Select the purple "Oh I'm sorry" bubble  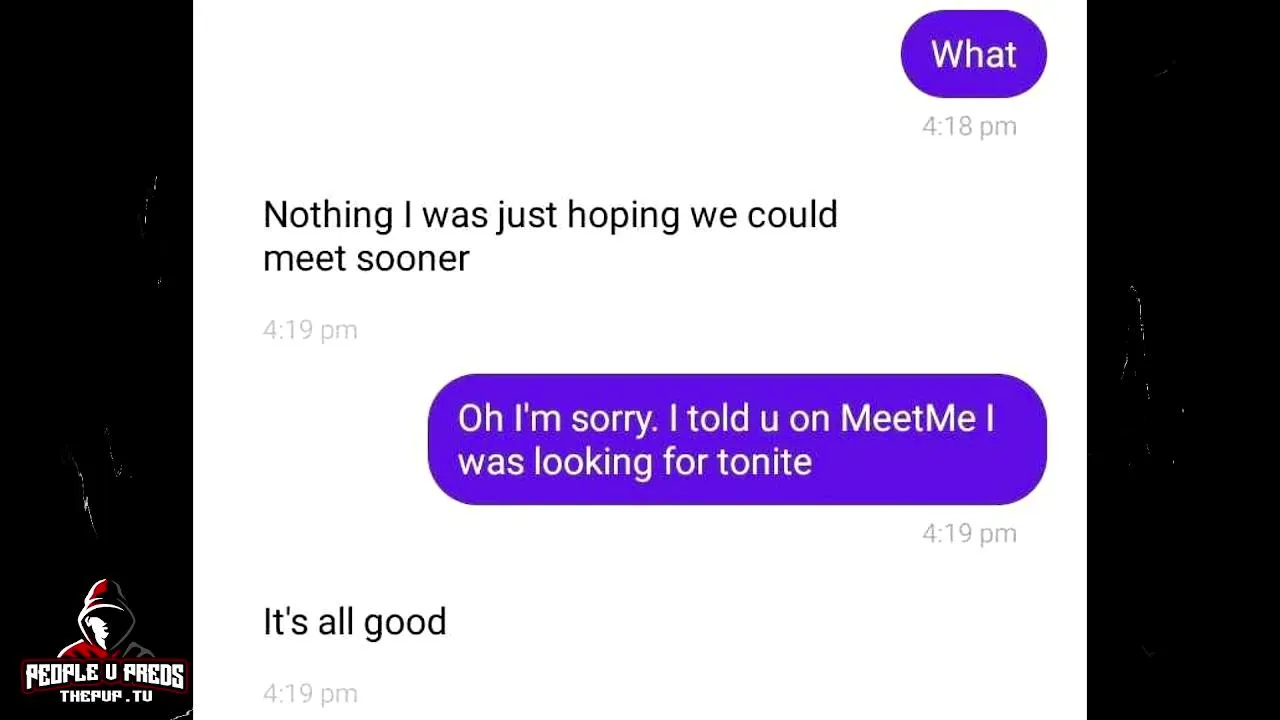(x=737, y=439)
